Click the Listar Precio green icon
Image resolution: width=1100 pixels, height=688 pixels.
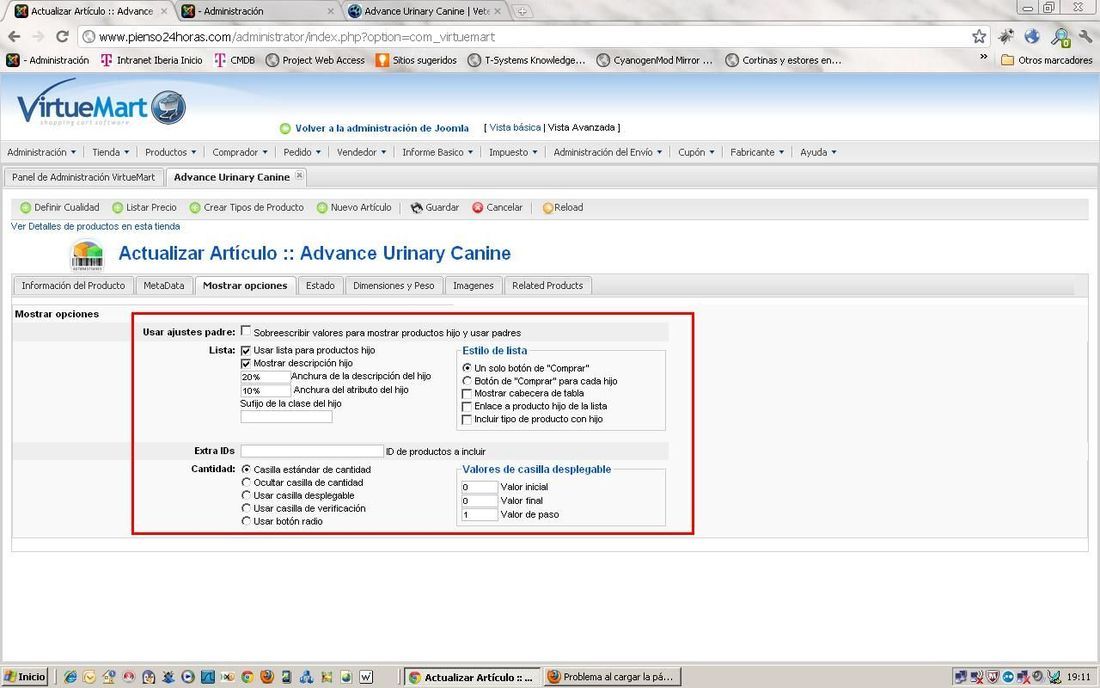(118, 208)
